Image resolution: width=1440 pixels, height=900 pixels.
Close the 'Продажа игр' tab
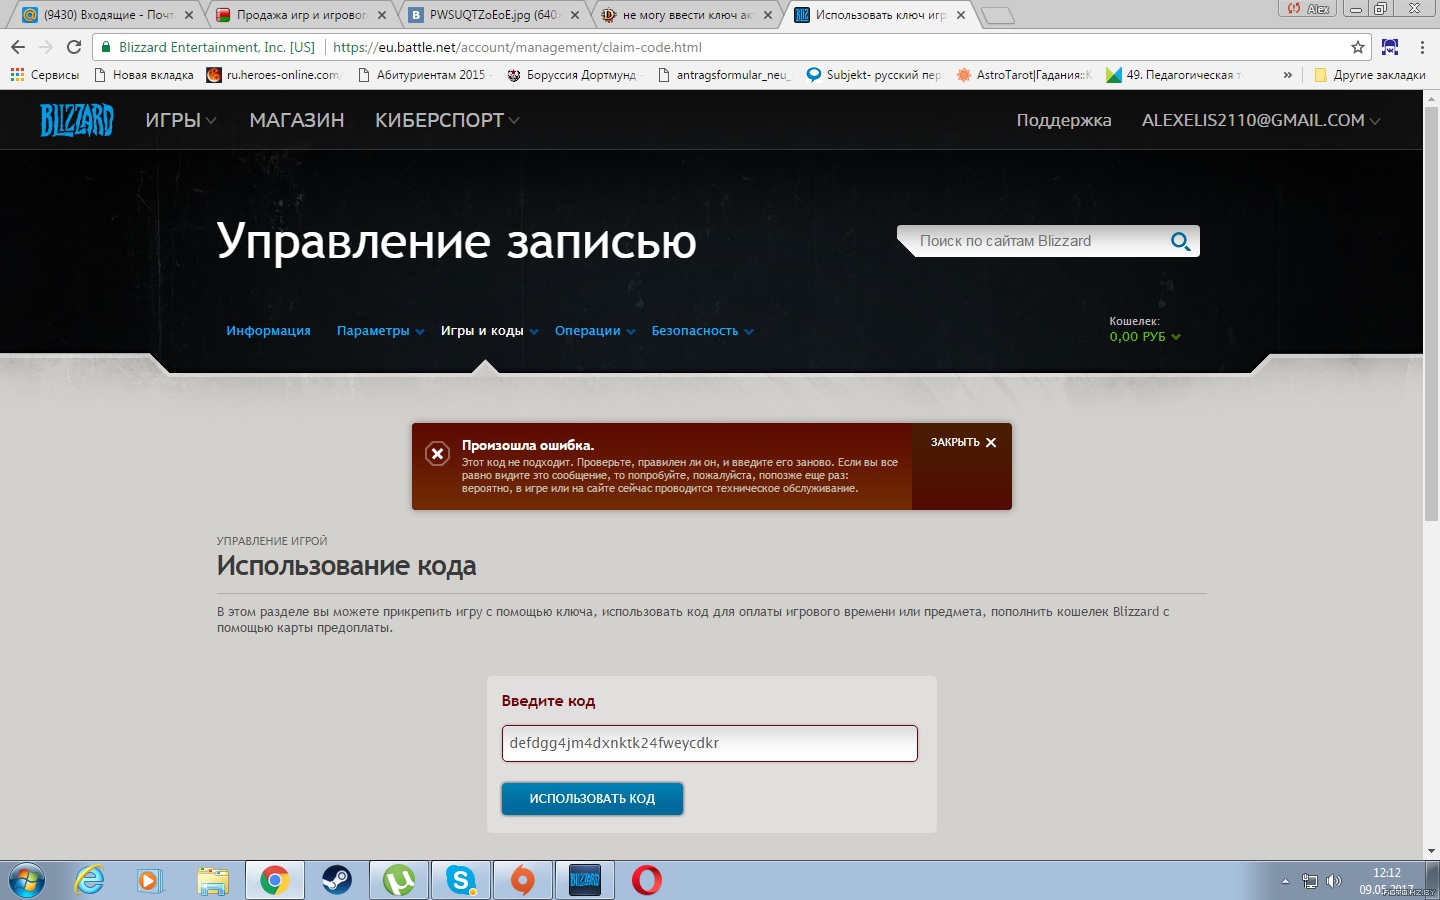tap(381, 15)
